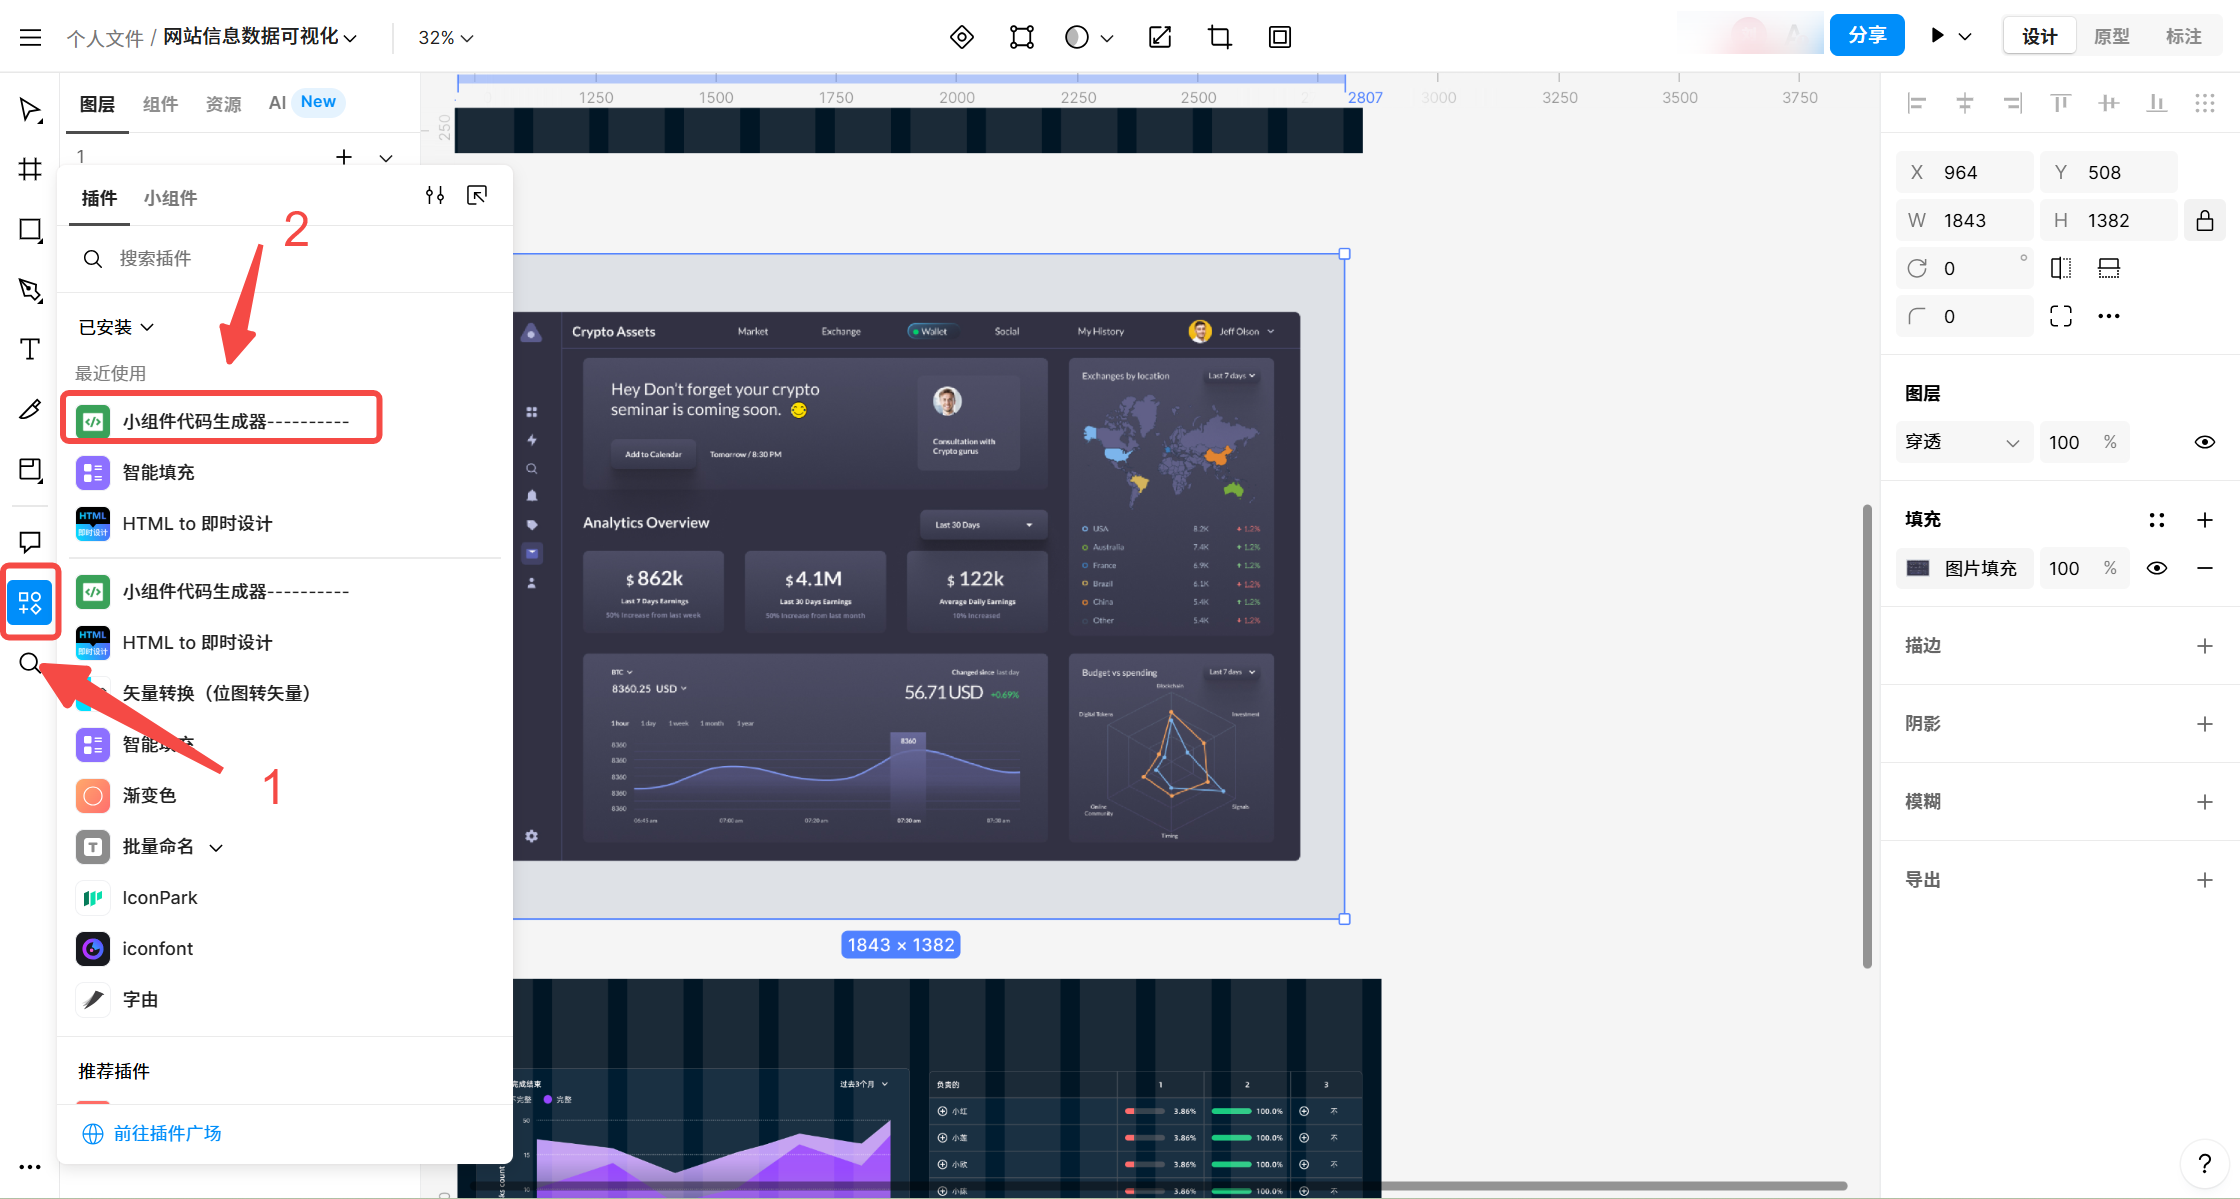The width and height of the screenshot is (2240, 1199).
Task: Expand the 批量命名 plugin submenu
Action: click(x=216, y=848)
